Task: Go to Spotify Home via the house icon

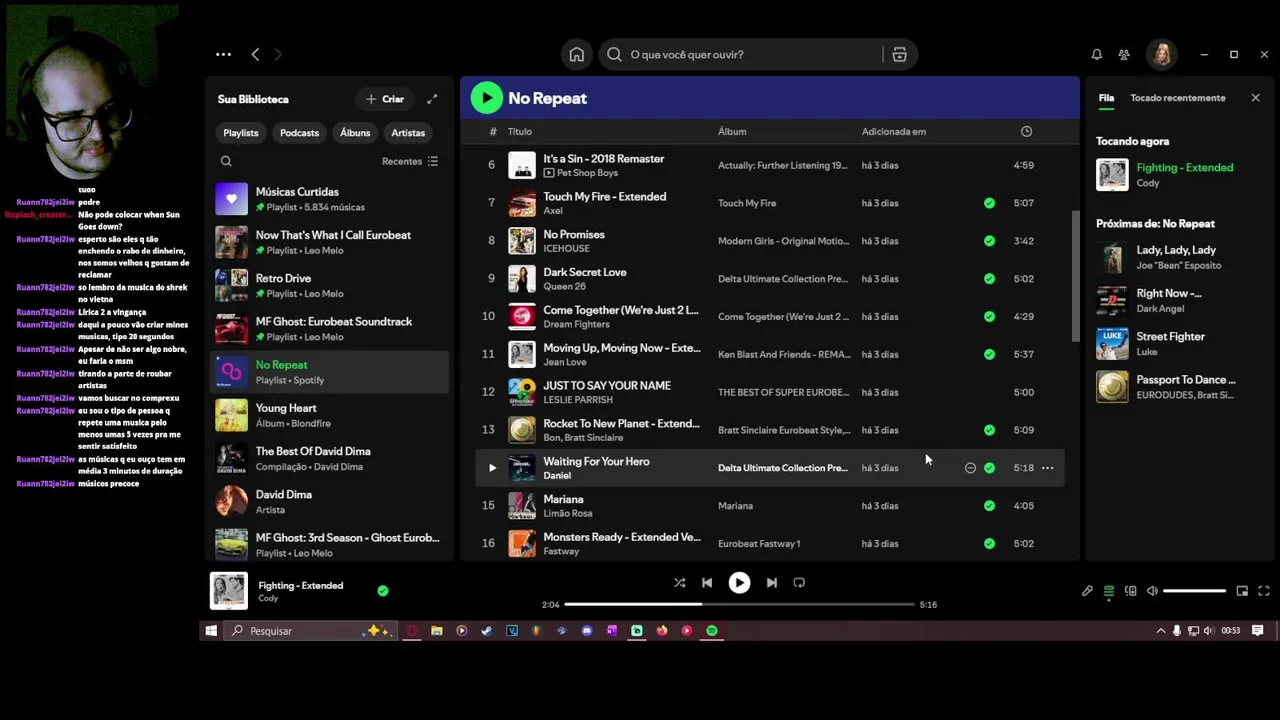Action: click(x=576, y=55)
